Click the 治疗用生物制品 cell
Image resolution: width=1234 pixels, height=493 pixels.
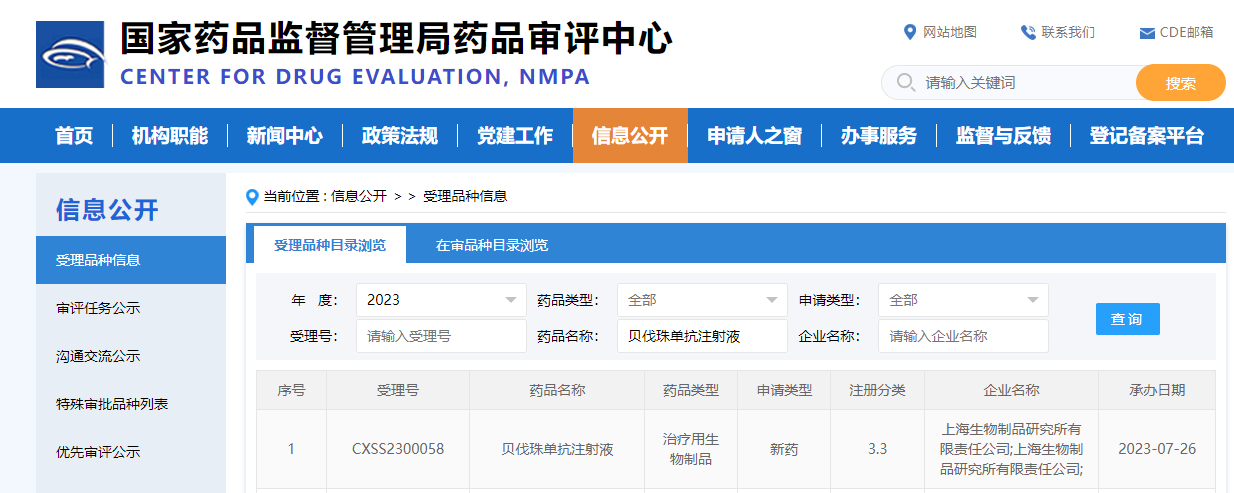(x=691, y=449)
